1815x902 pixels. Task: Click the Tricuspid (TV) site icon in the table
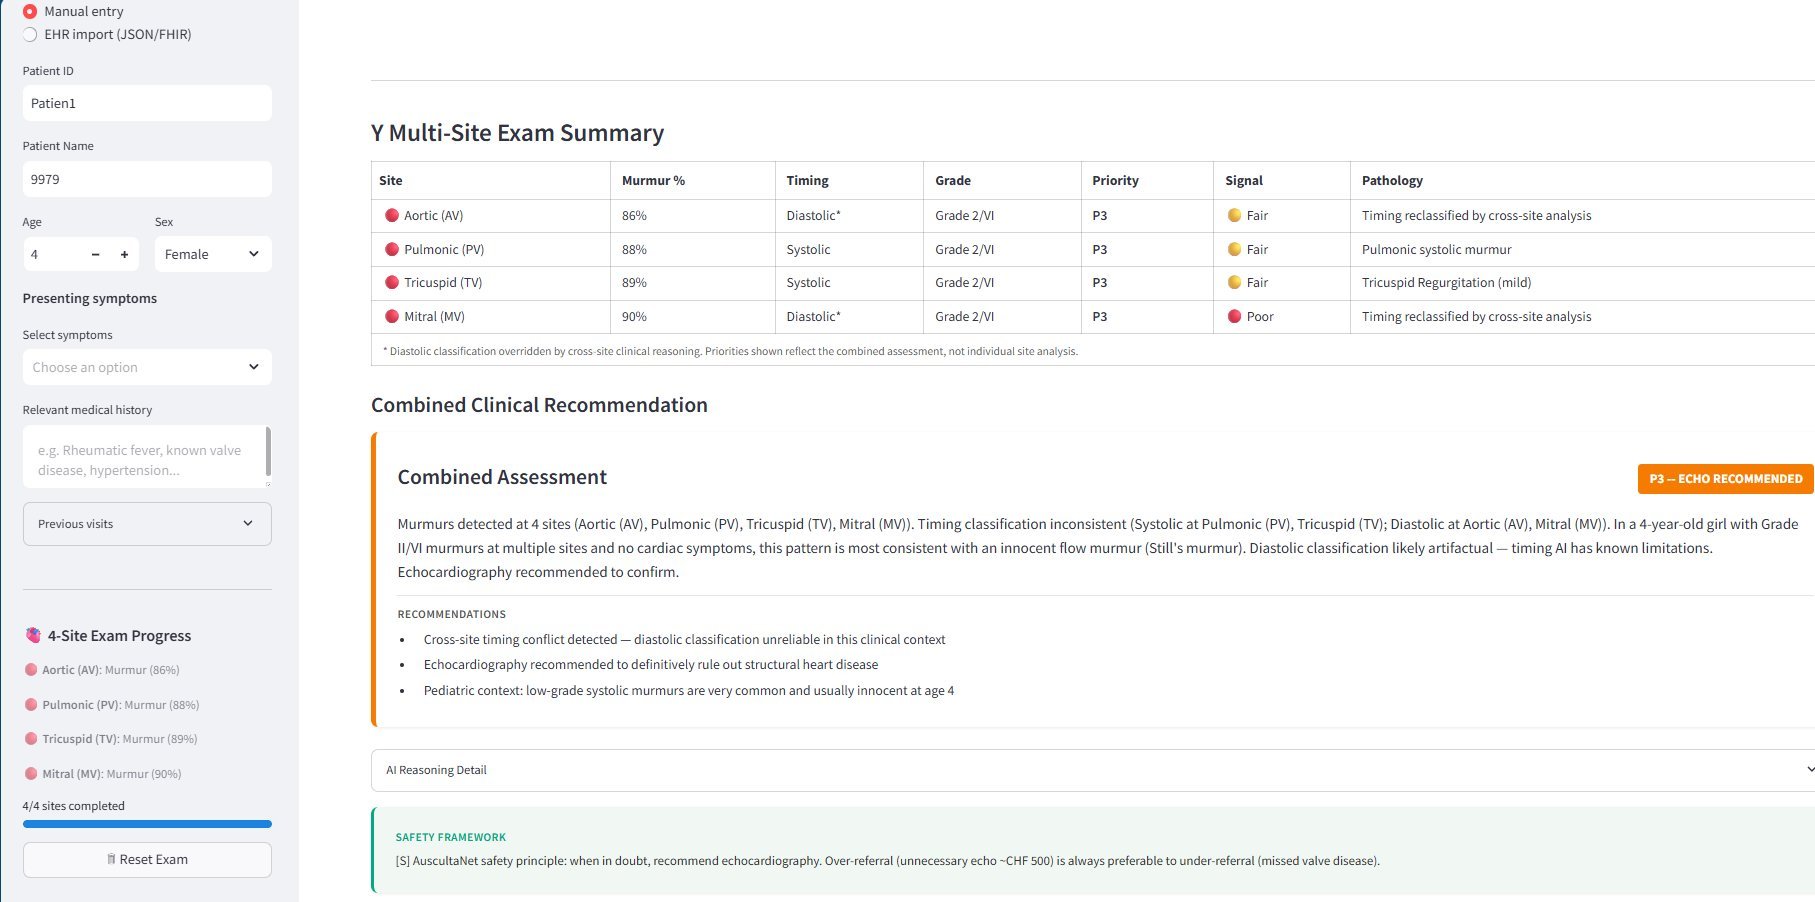pos(391,282)
